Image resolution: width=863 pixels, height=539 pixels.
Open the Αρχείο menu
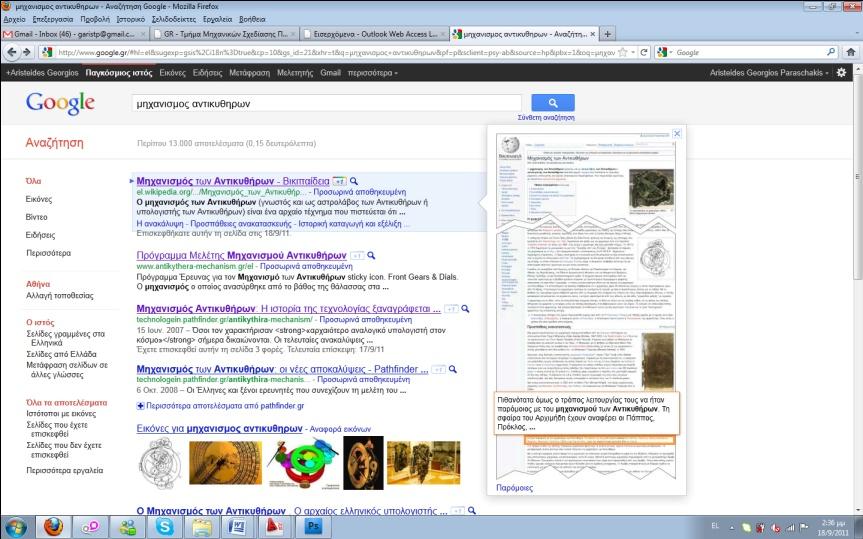[14, 19]
